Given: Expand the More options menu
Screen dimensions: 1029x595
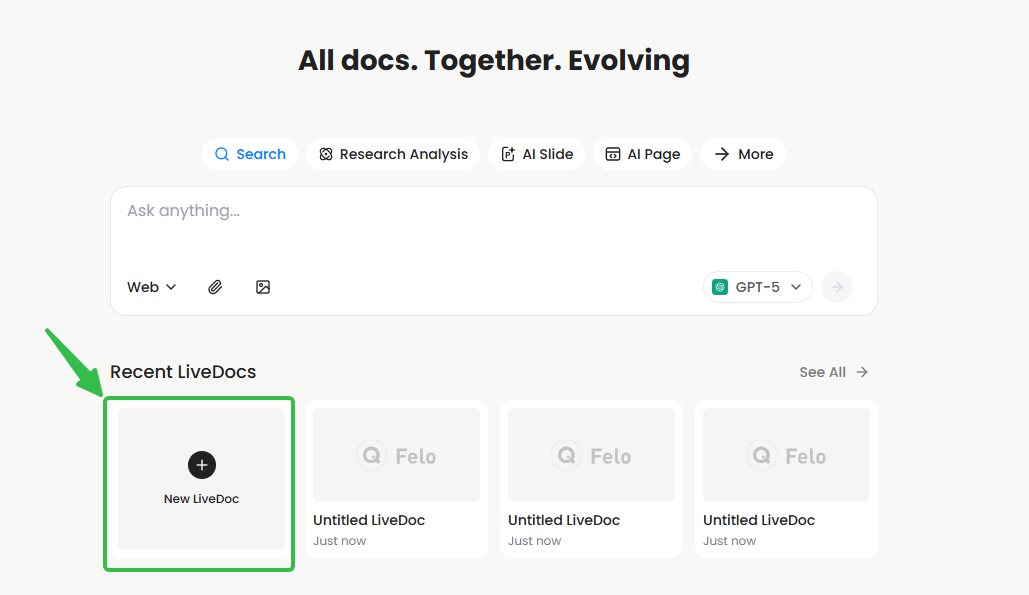Looking at the screenshot, I should pos(743,154).
